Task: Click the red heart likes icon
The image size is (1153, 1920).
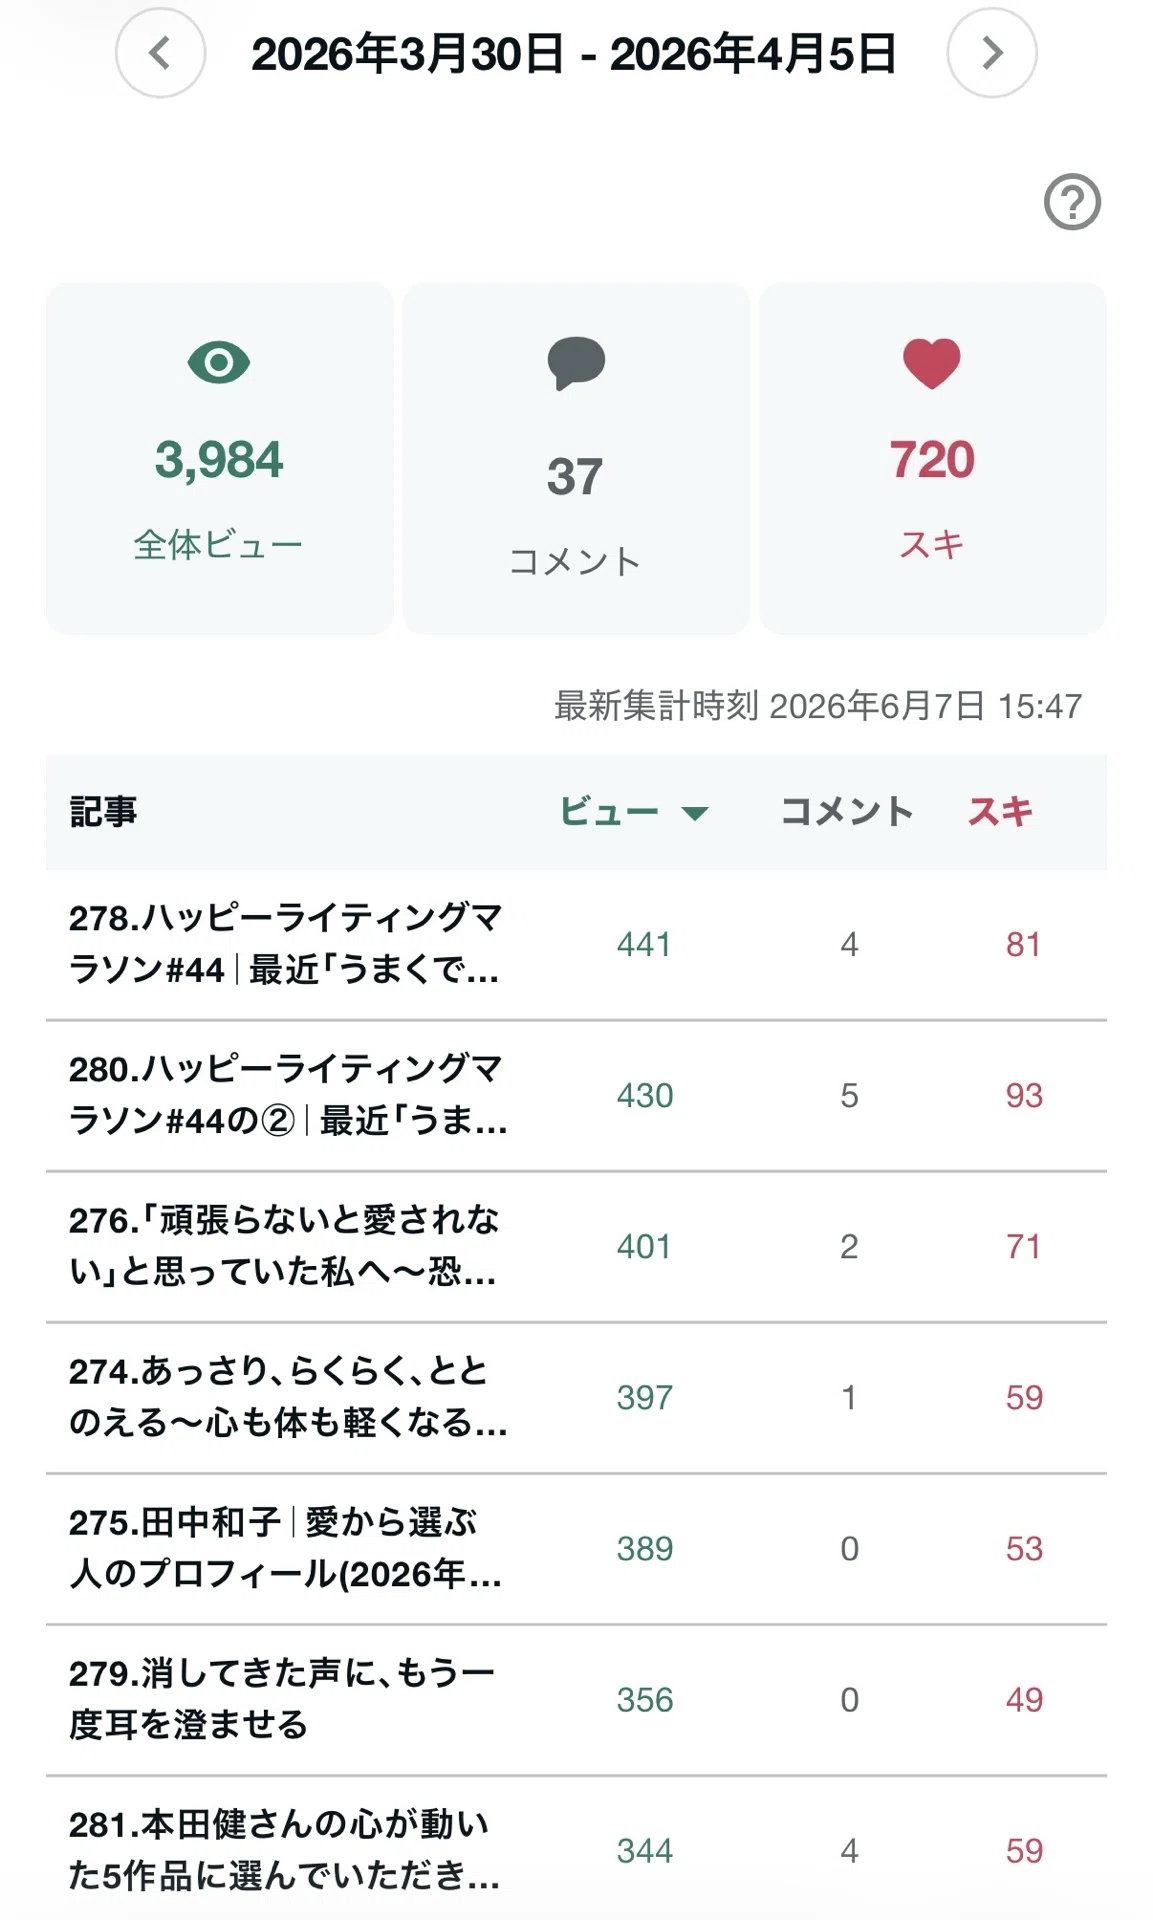Action: tap(932, 363)
